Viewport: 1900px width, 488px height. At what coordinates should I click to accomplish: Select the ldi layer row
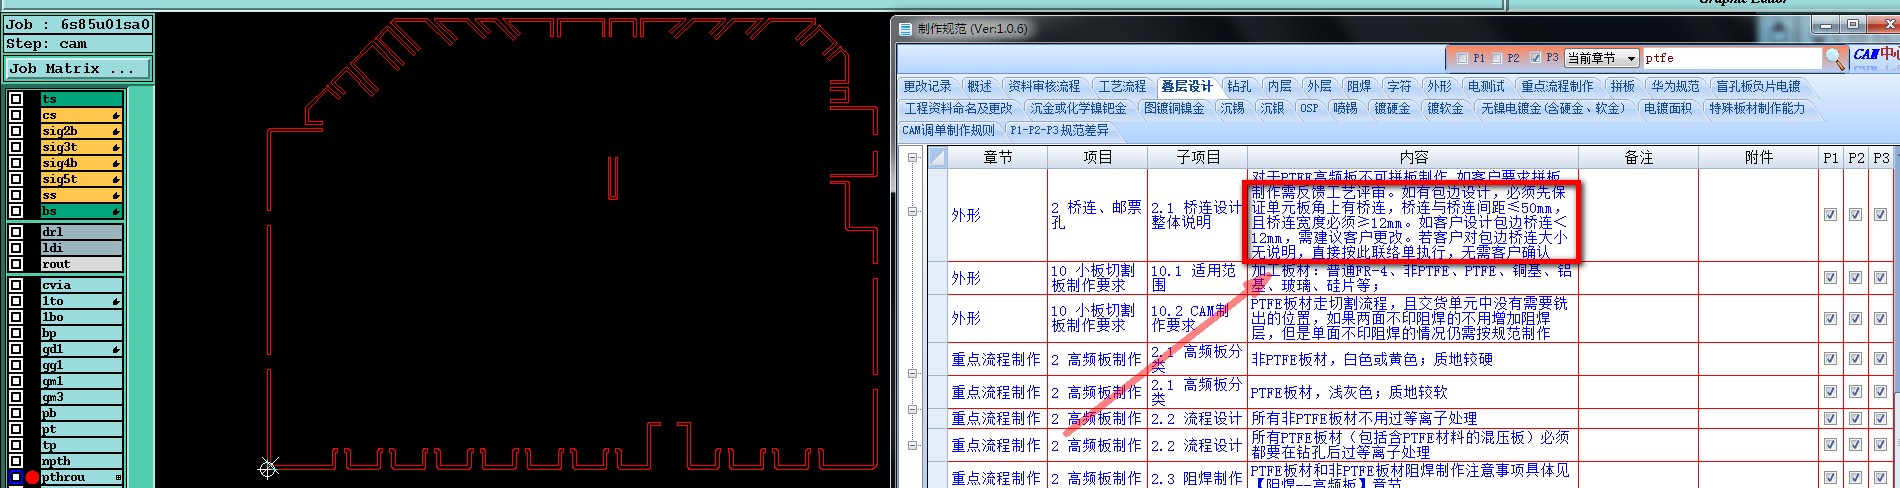[x=81, y=248]
